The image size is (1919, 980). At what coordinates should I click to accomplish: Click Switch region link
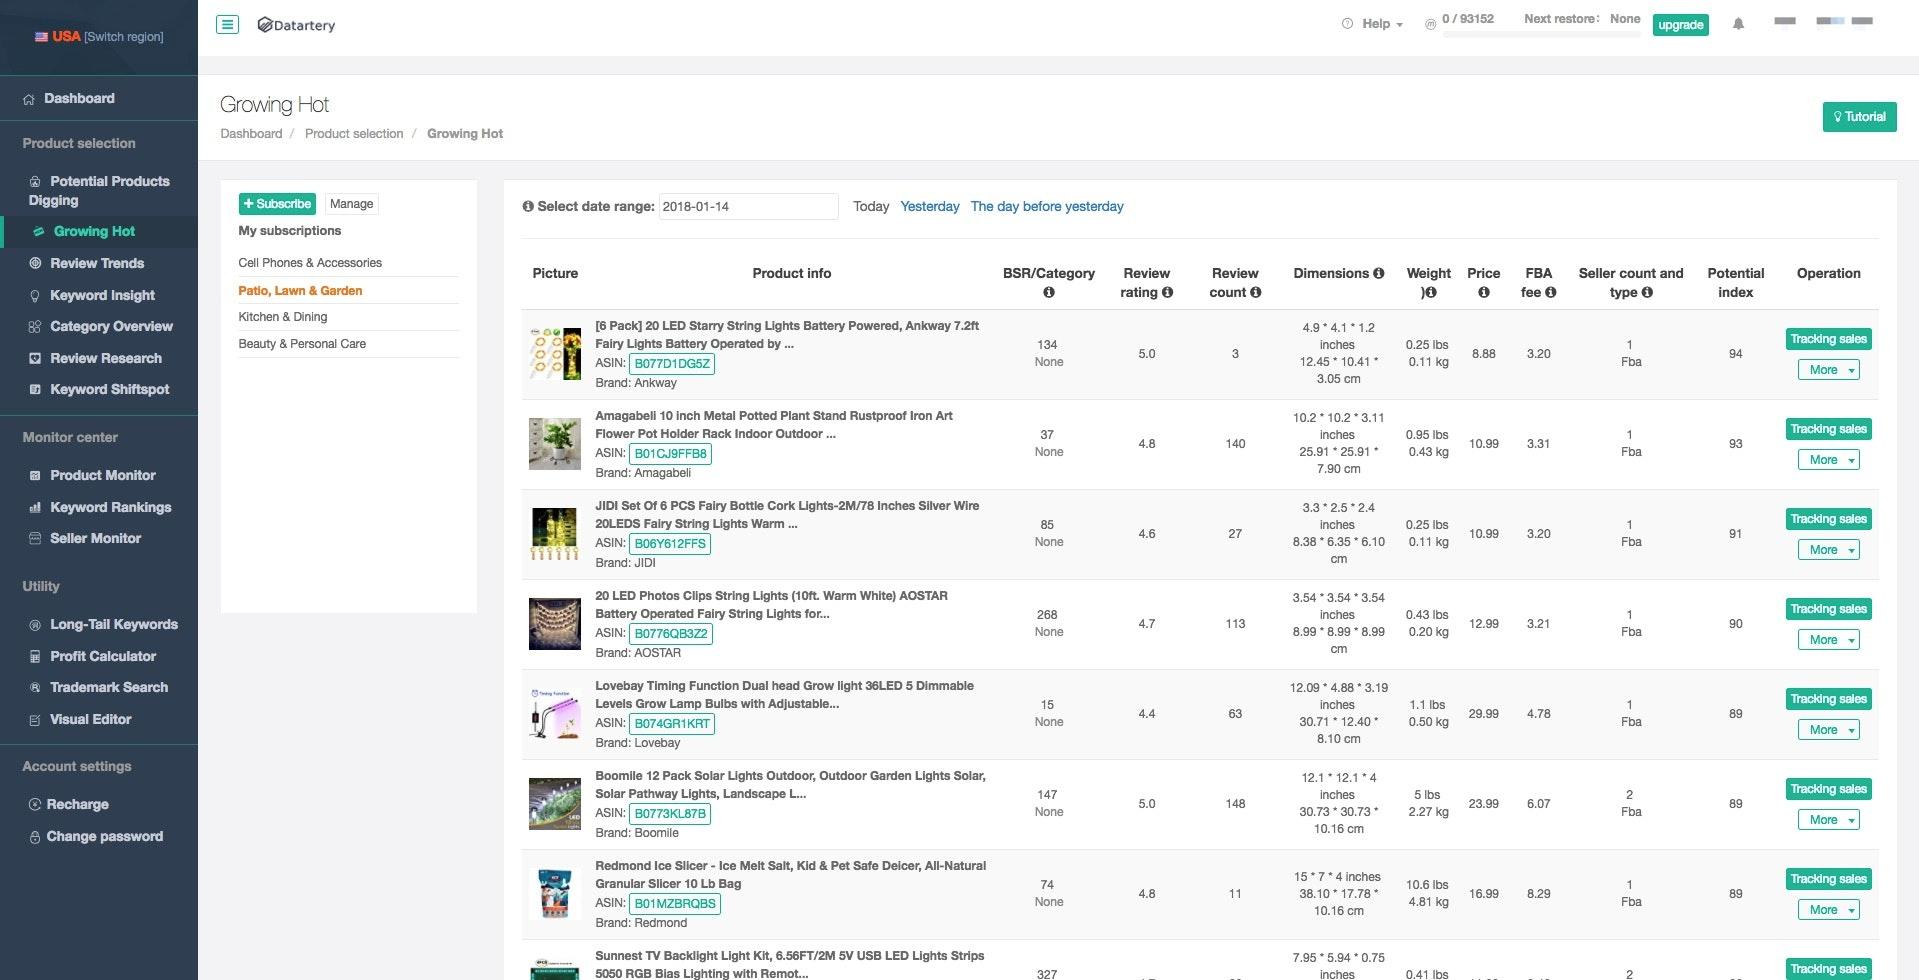124,37
